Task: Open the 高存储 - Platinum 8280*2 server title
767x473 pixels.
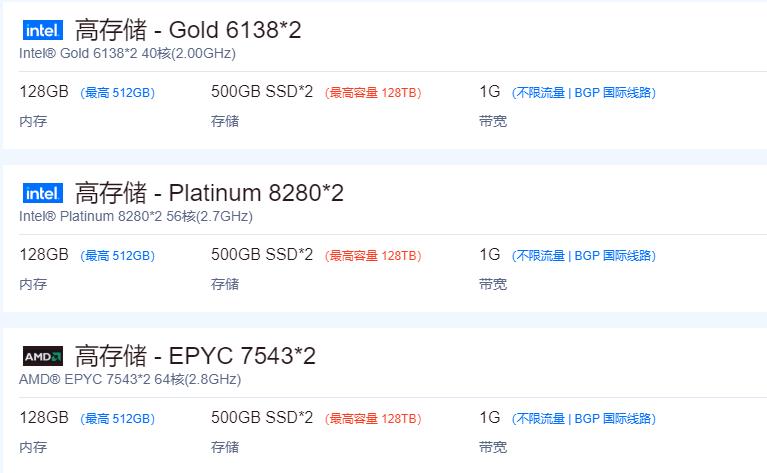Action: point(209,193)
